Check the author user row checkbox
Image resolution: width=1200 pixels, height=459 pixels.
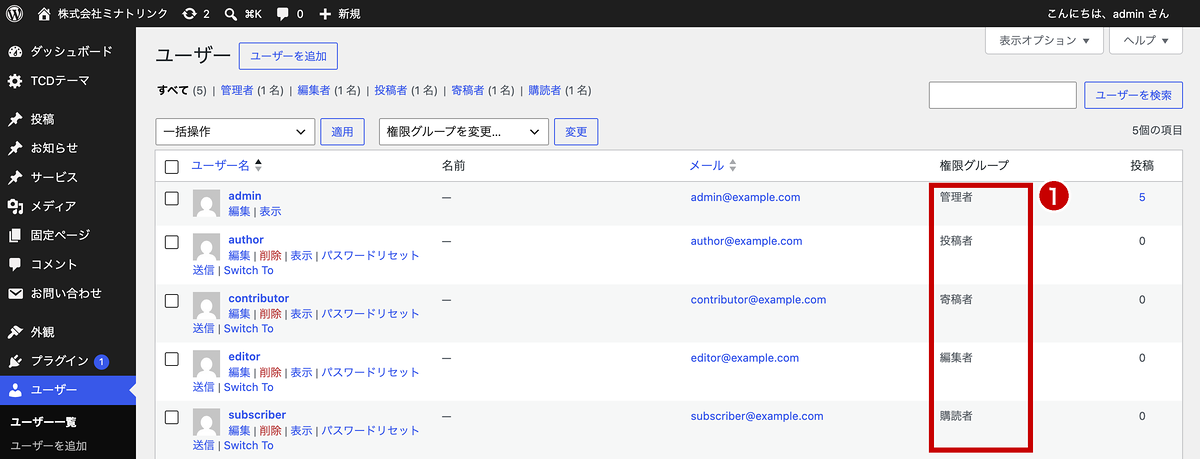(172, 242)
